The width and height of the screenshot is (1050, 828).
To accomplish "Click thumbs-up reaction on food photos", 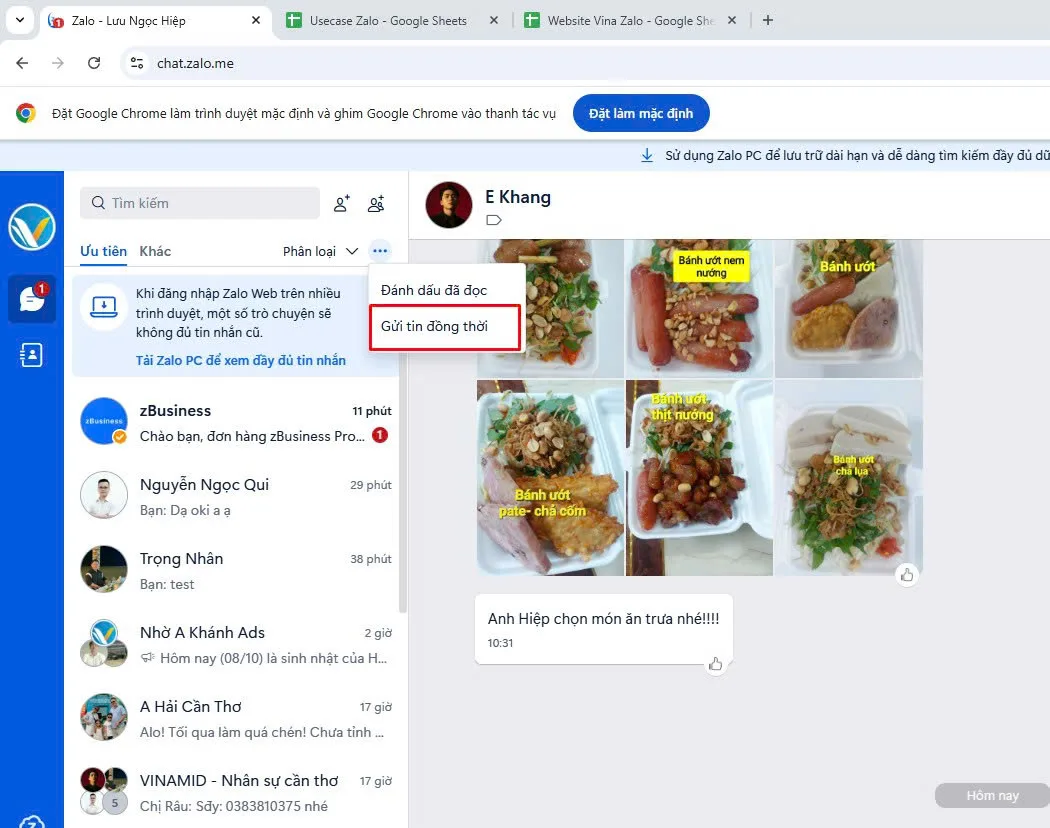I will pyautogui.click(x=907, y=574).
